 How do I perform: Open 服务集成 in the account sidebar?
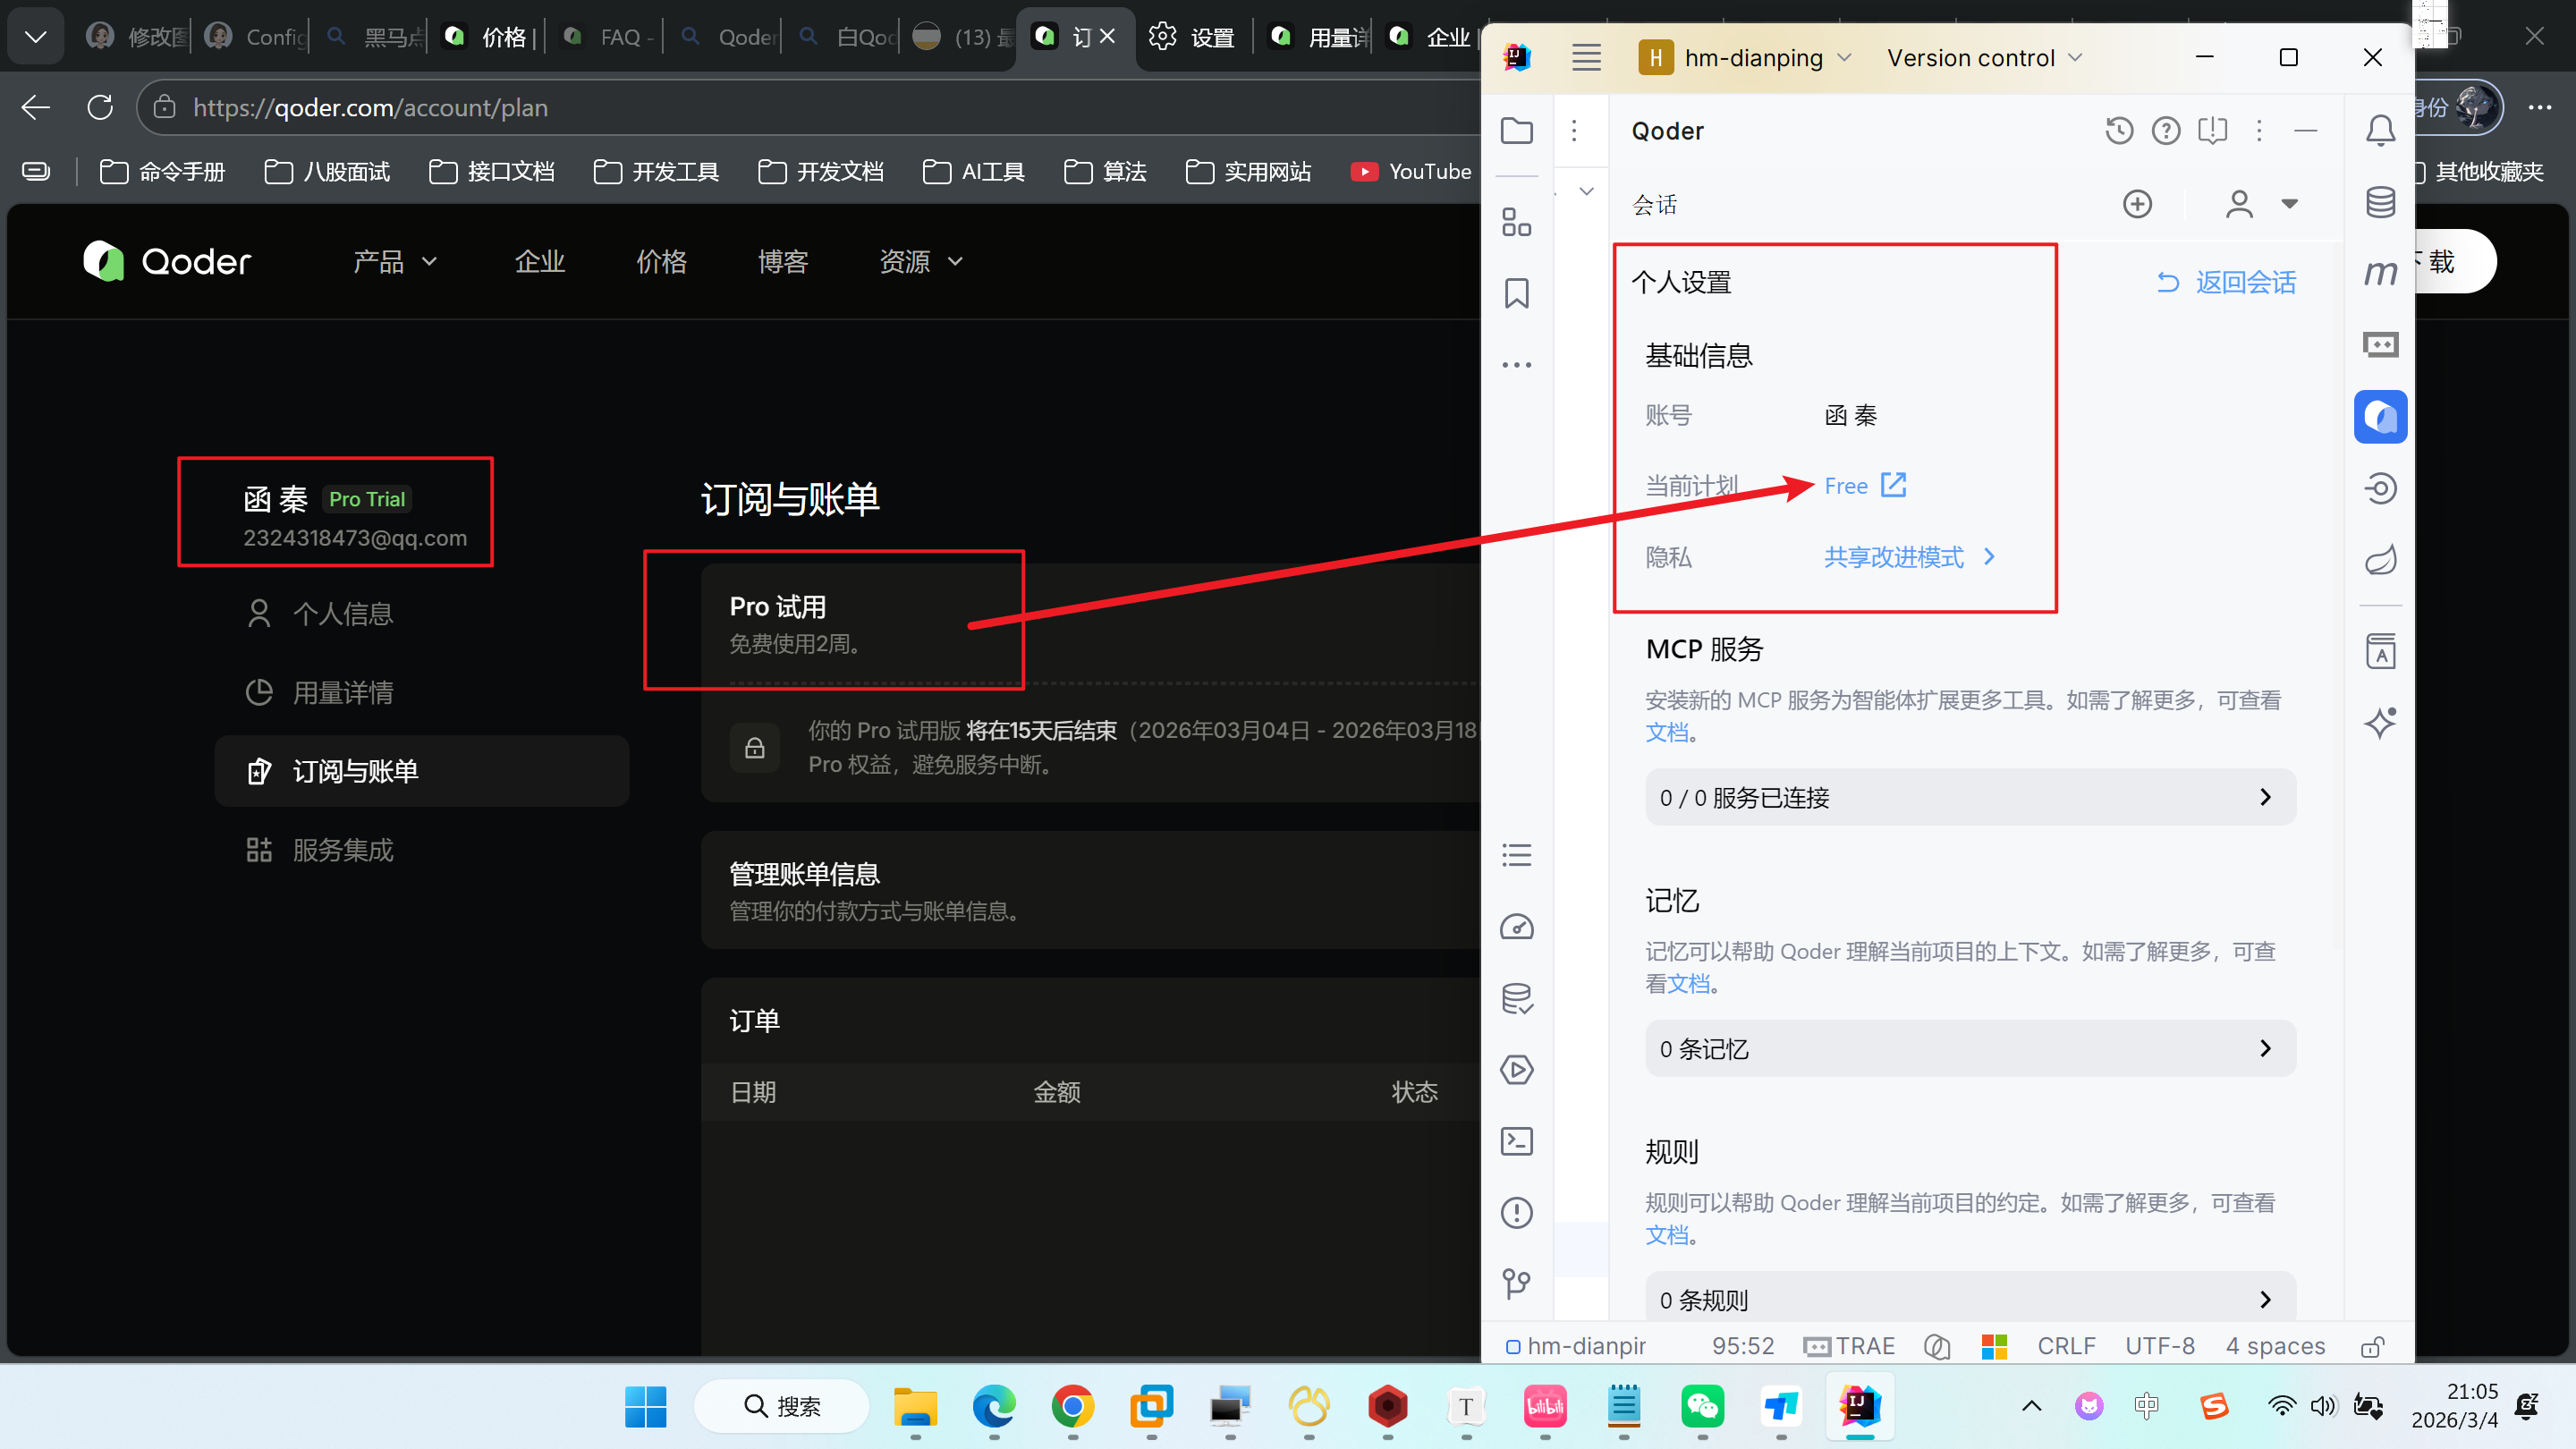(320, 850)
